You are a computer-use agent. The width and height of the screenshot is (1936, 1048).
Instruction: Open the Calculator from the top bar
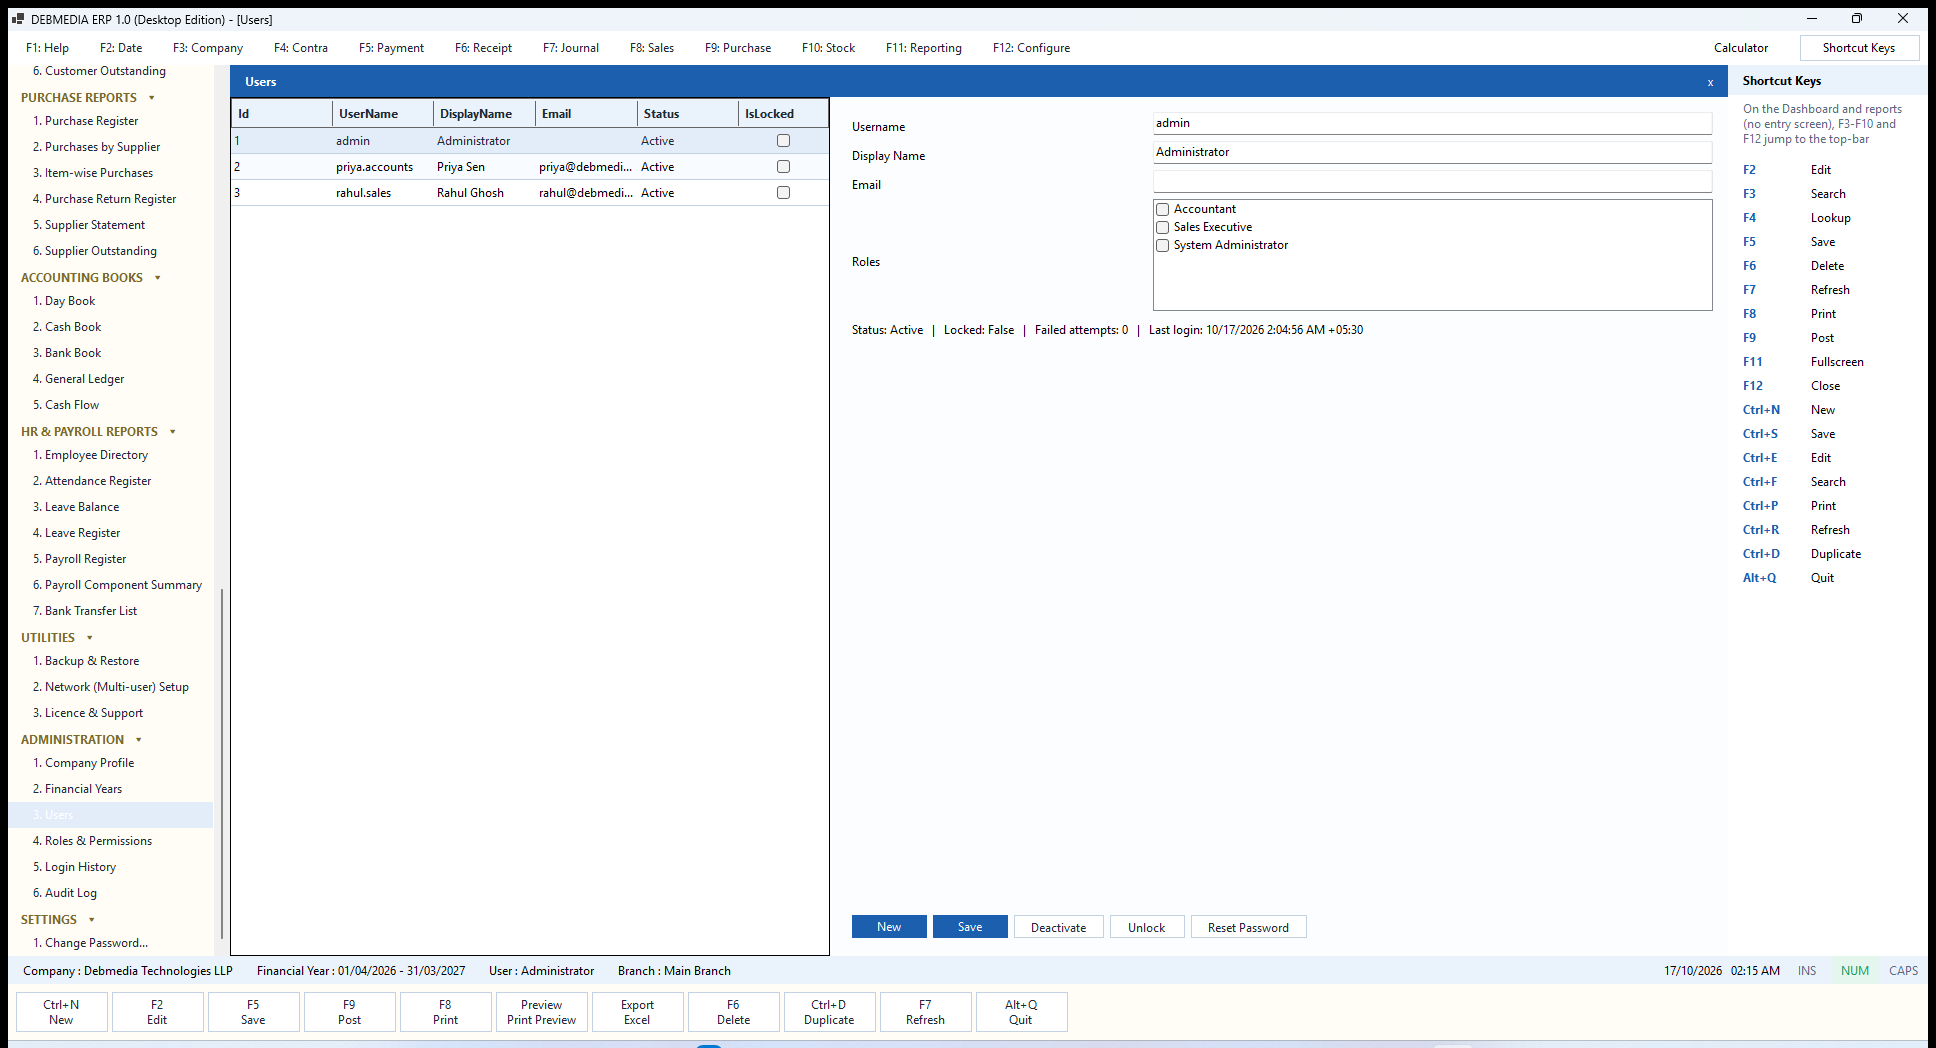coord(1741,48)
